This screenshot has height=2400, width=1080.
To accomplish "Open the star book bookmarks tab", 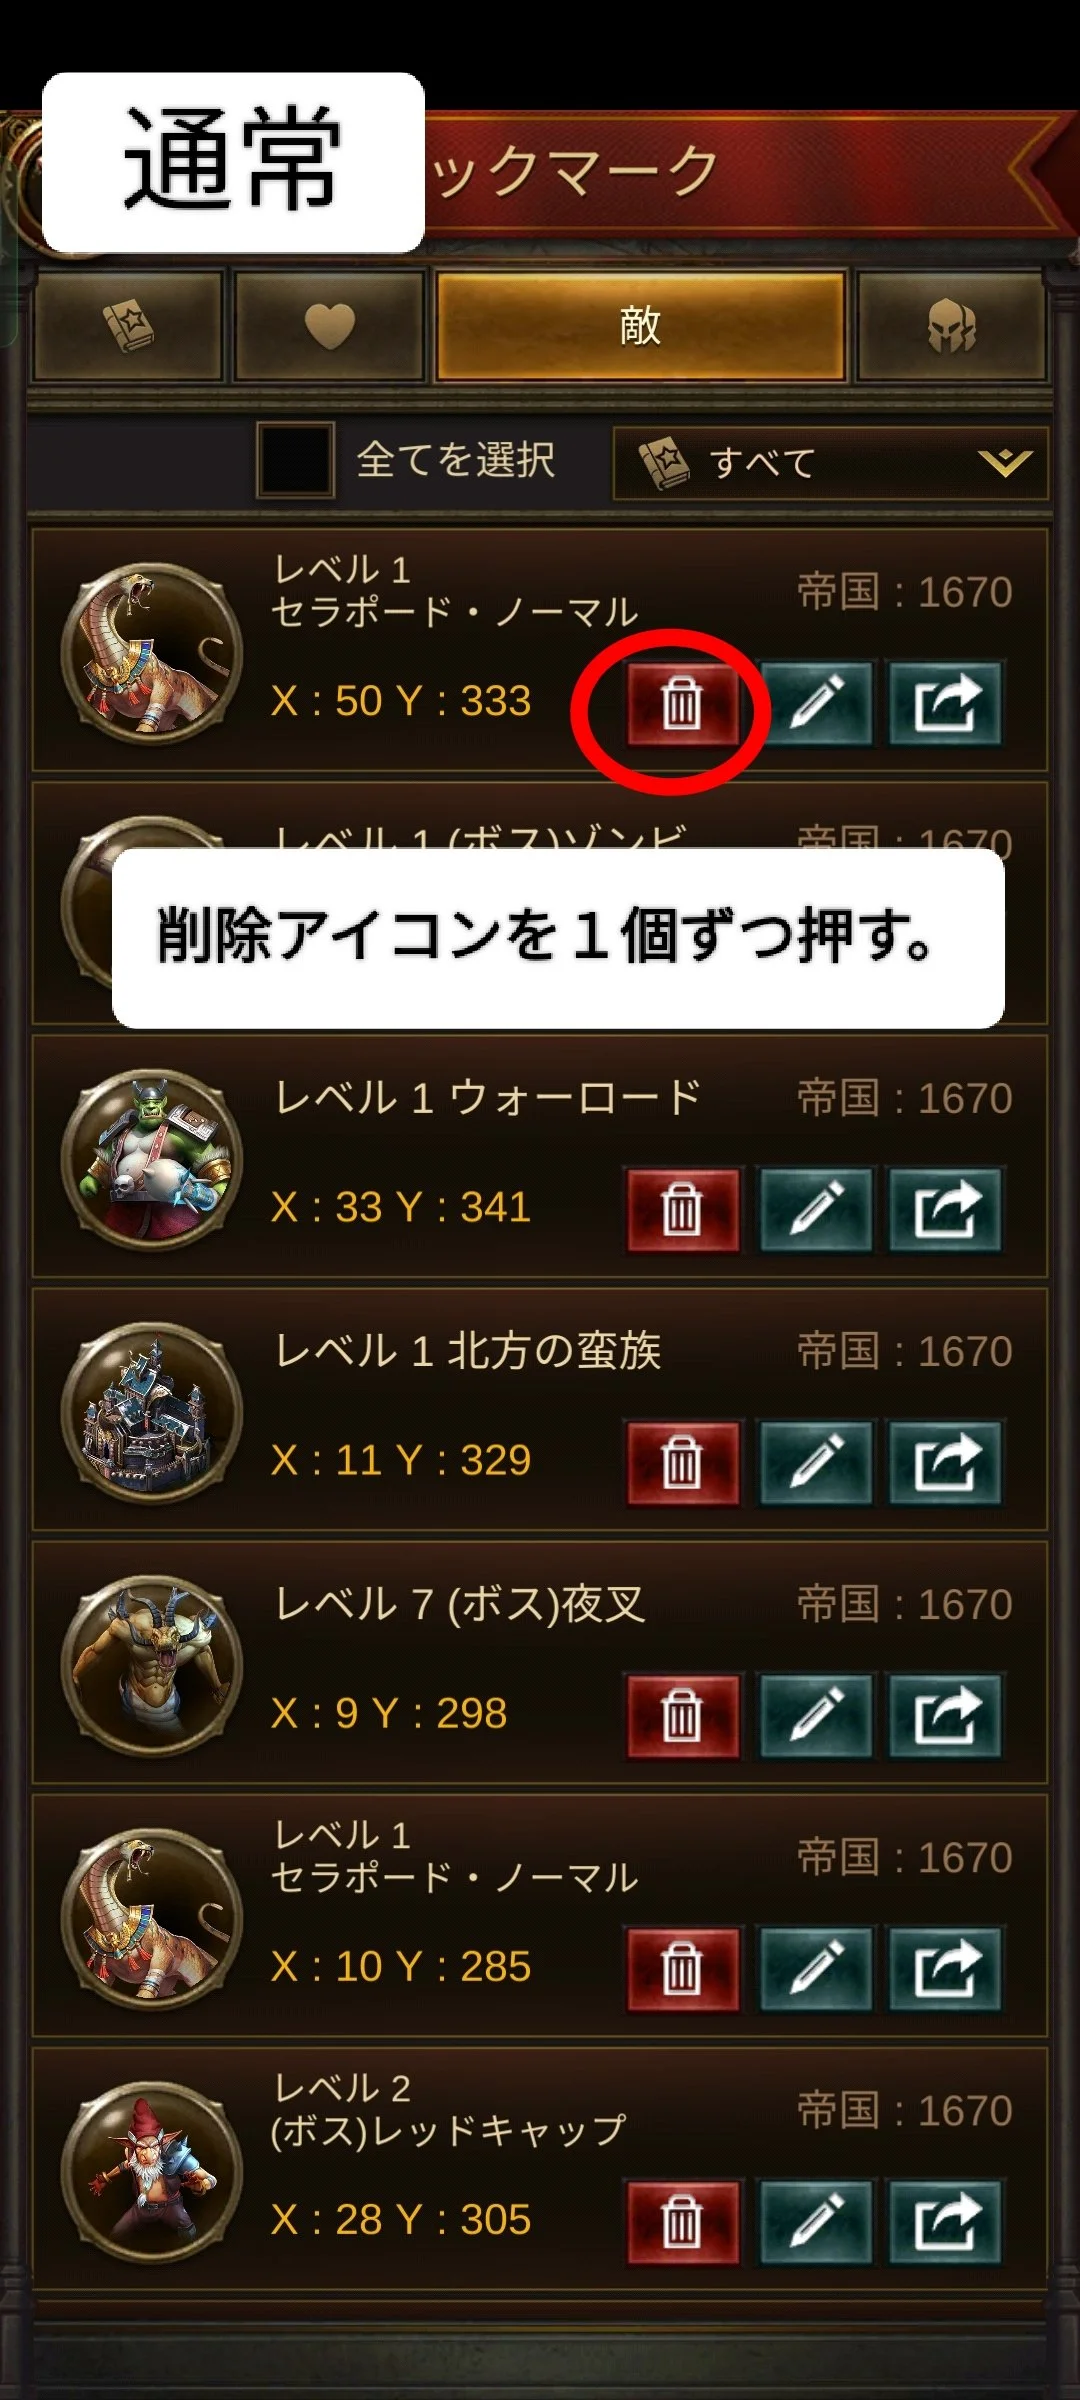I will coord(128,327).
